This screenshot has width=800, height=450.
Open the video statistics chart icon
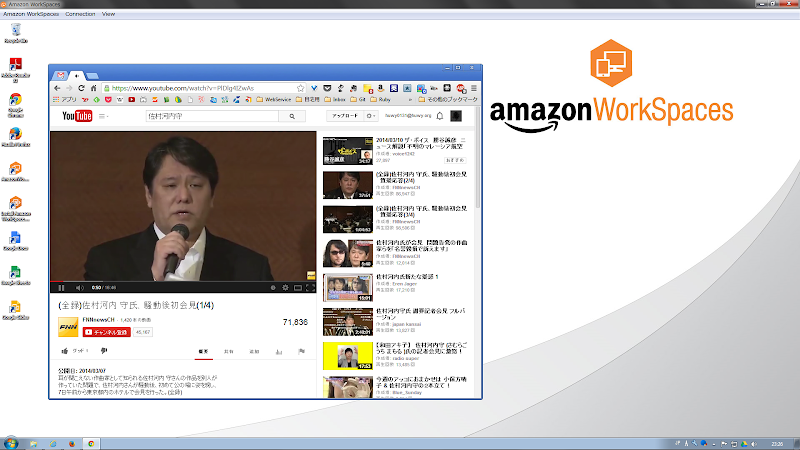point(279,352)
